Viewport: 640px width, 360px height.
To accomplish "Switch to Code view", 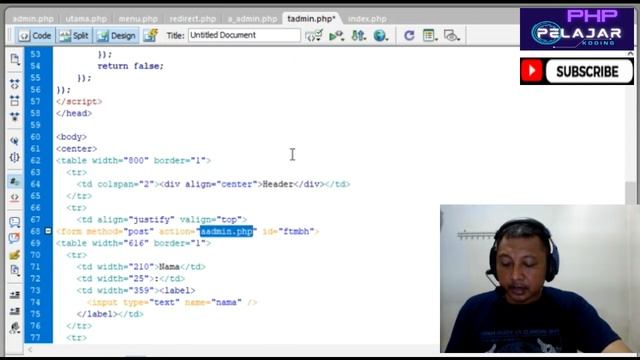I will pos(35,36).
